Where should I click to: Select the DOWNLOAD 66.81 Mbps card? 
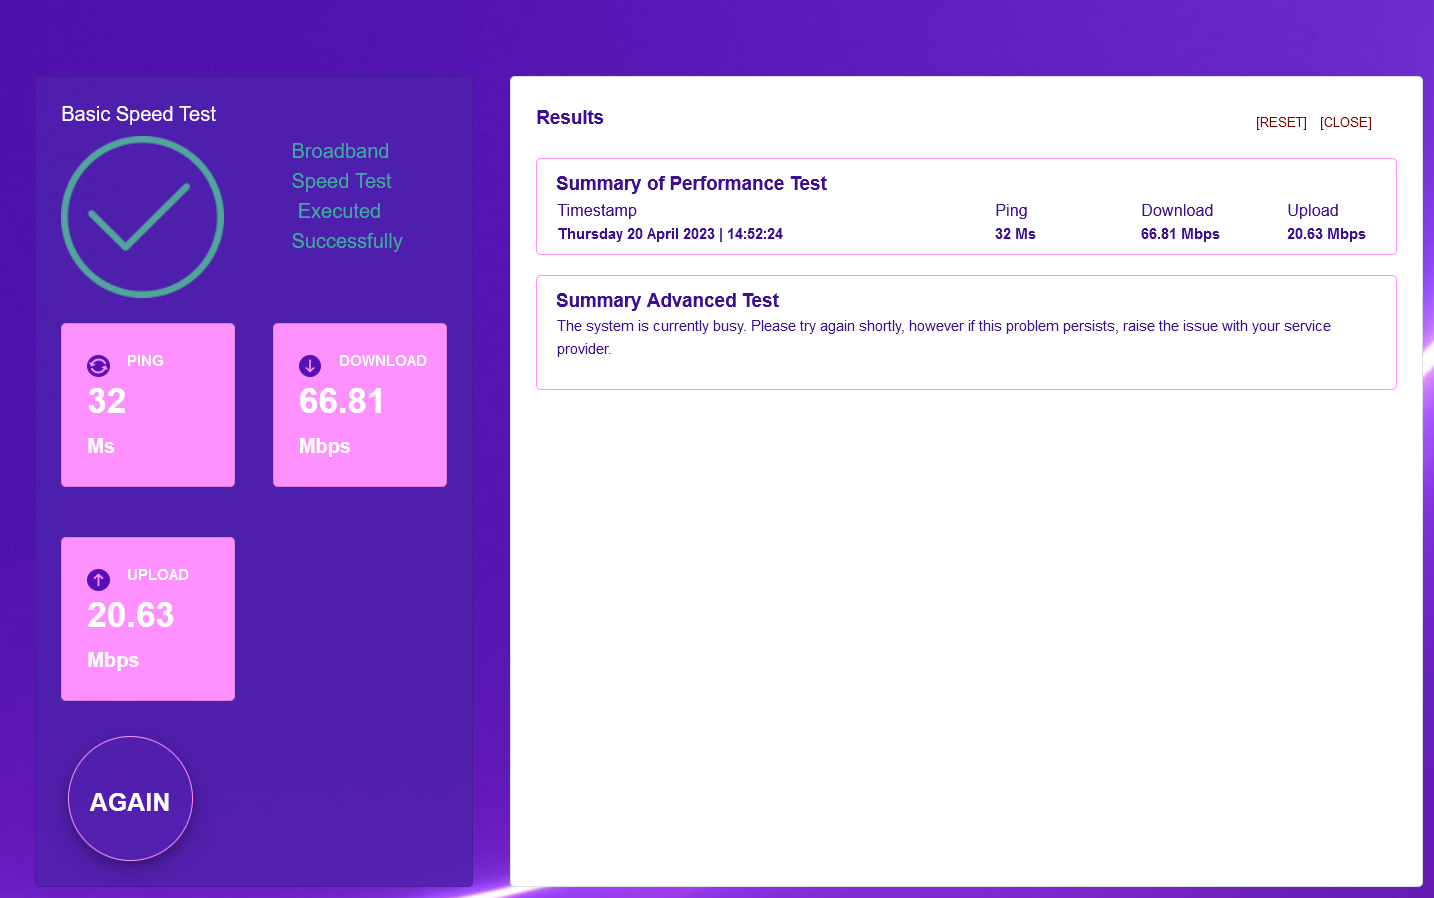click(359, 404)
